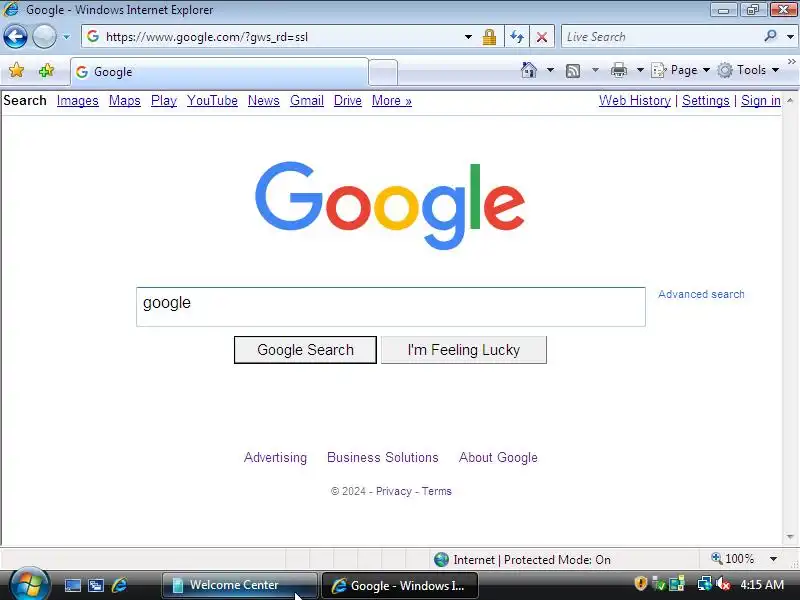Click the Live Search magnifier icon
Viewport: 800px width, 600px height.
[770, 36]
